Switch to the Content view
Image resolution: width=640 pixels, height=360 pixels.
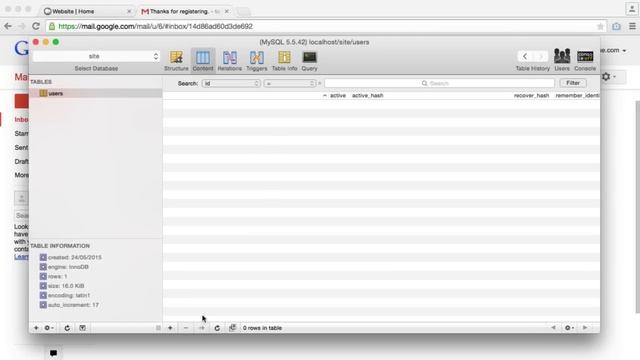coord(203,61)
